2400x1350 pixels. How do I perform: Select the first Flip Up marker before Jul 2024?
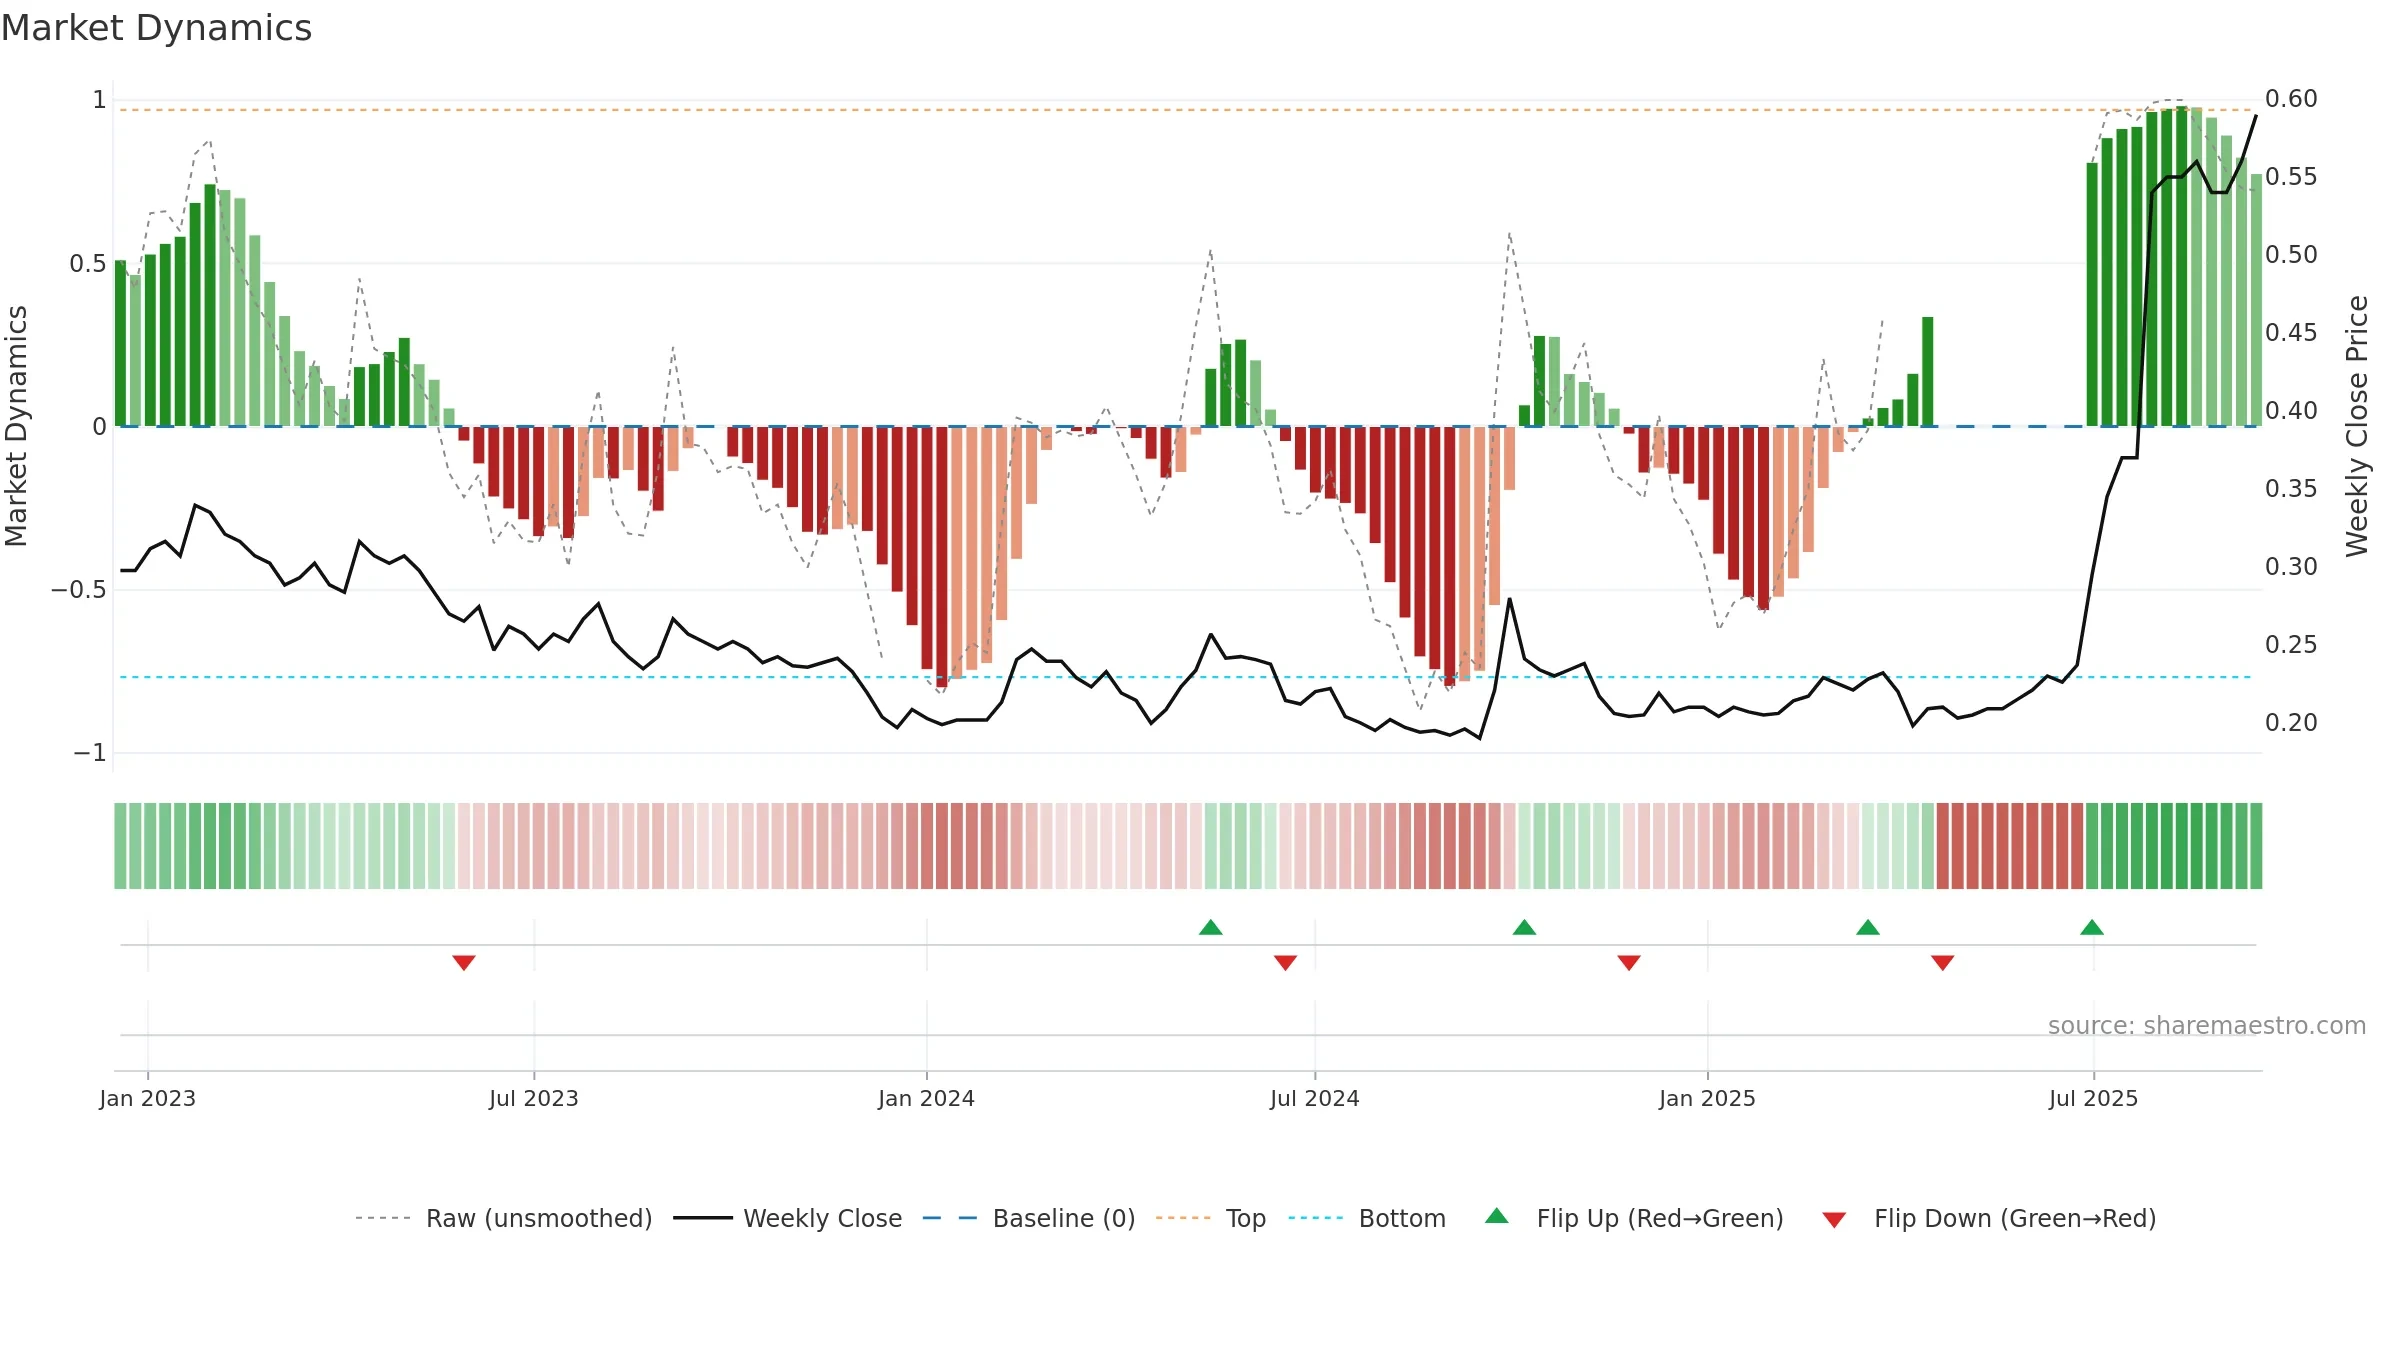pos(1211,927)
